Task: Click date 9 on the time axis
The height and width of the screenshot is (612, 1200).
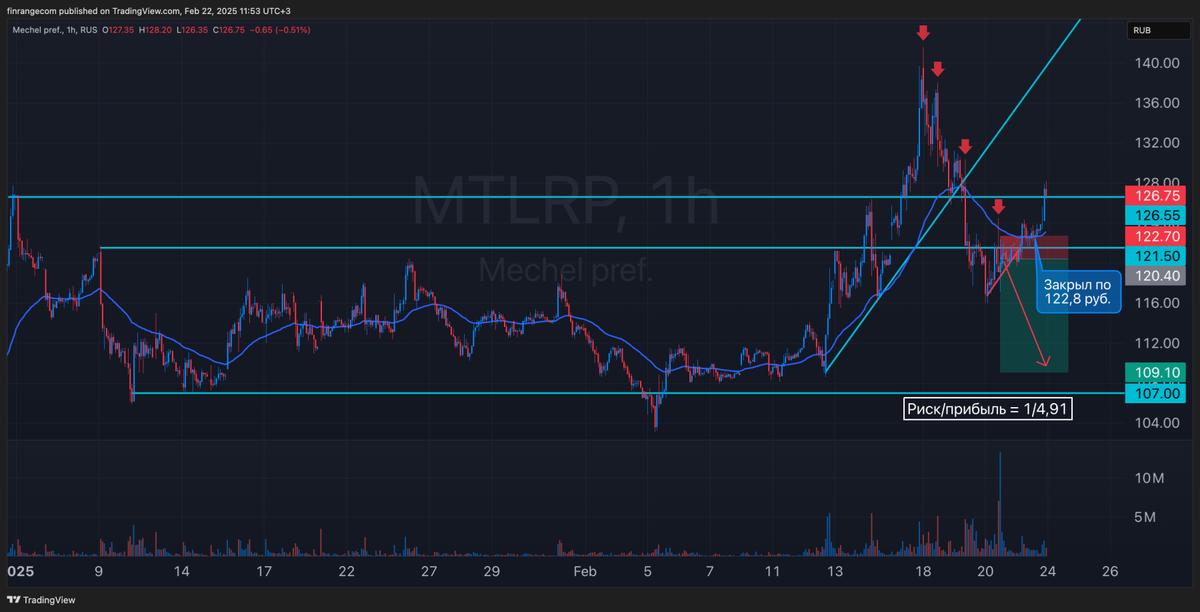Action: (x=99, y=572)
